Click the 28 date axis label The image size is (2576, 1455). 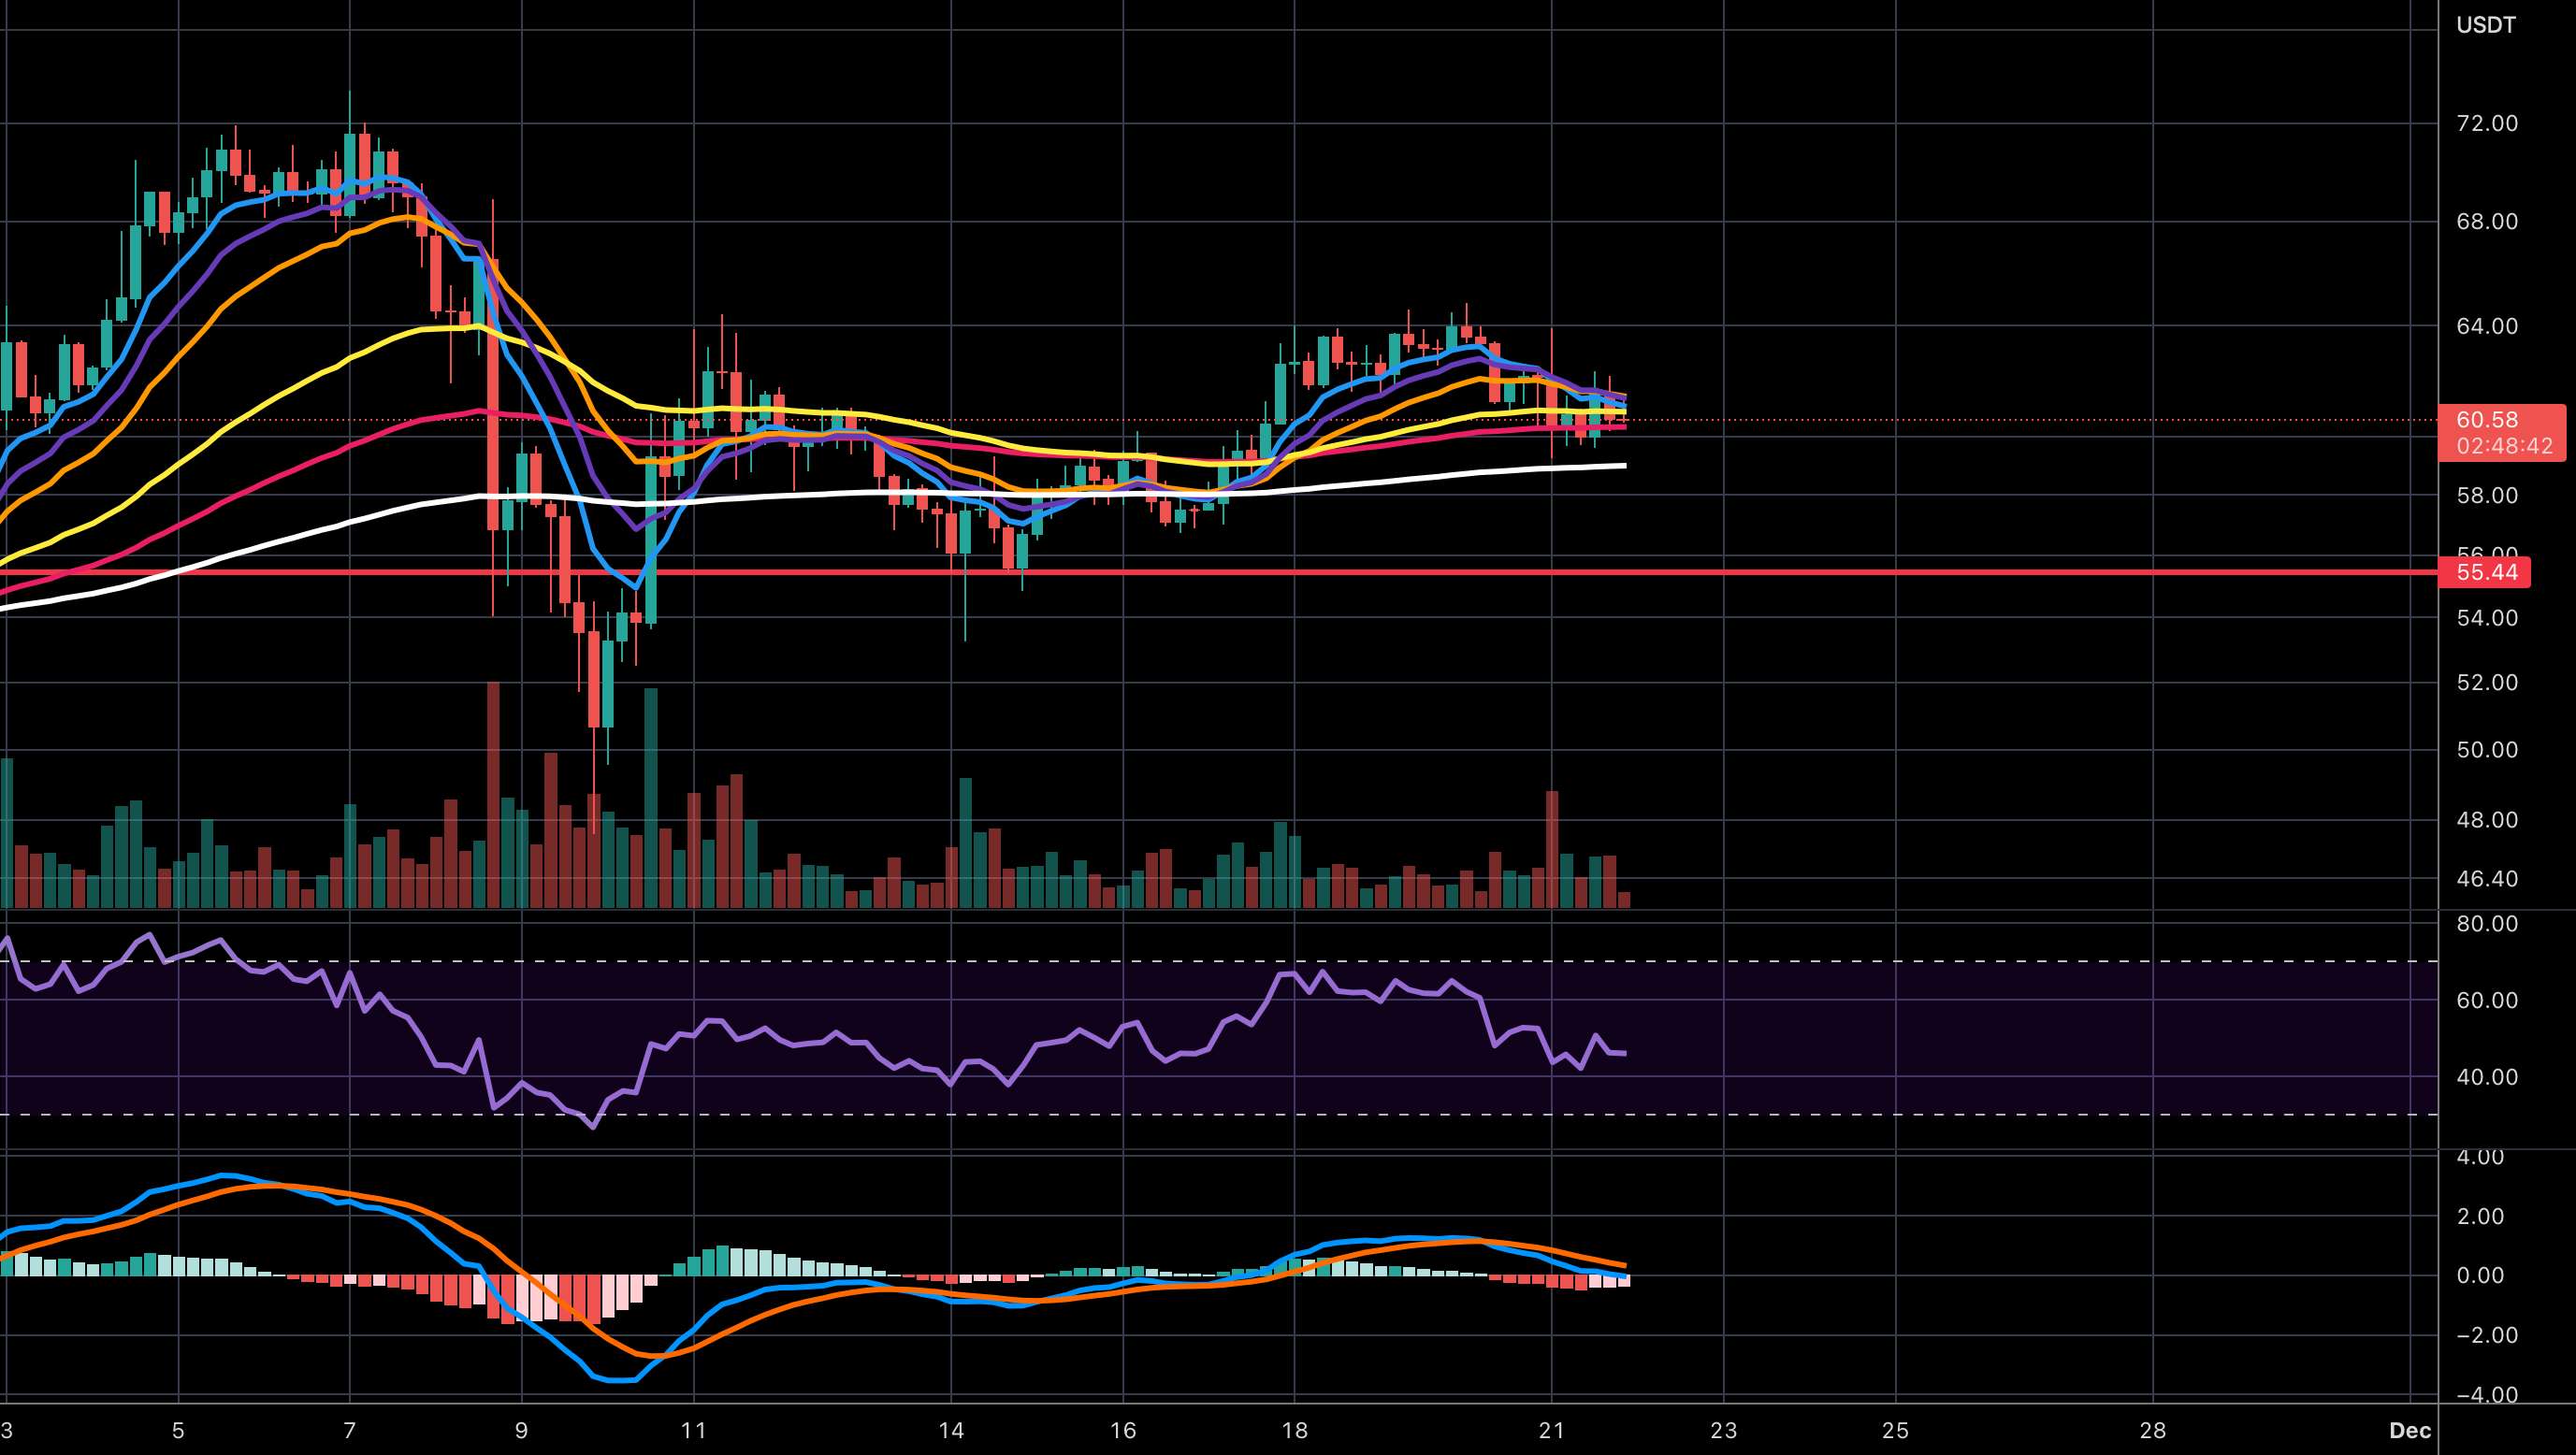coord(2153,1430)
